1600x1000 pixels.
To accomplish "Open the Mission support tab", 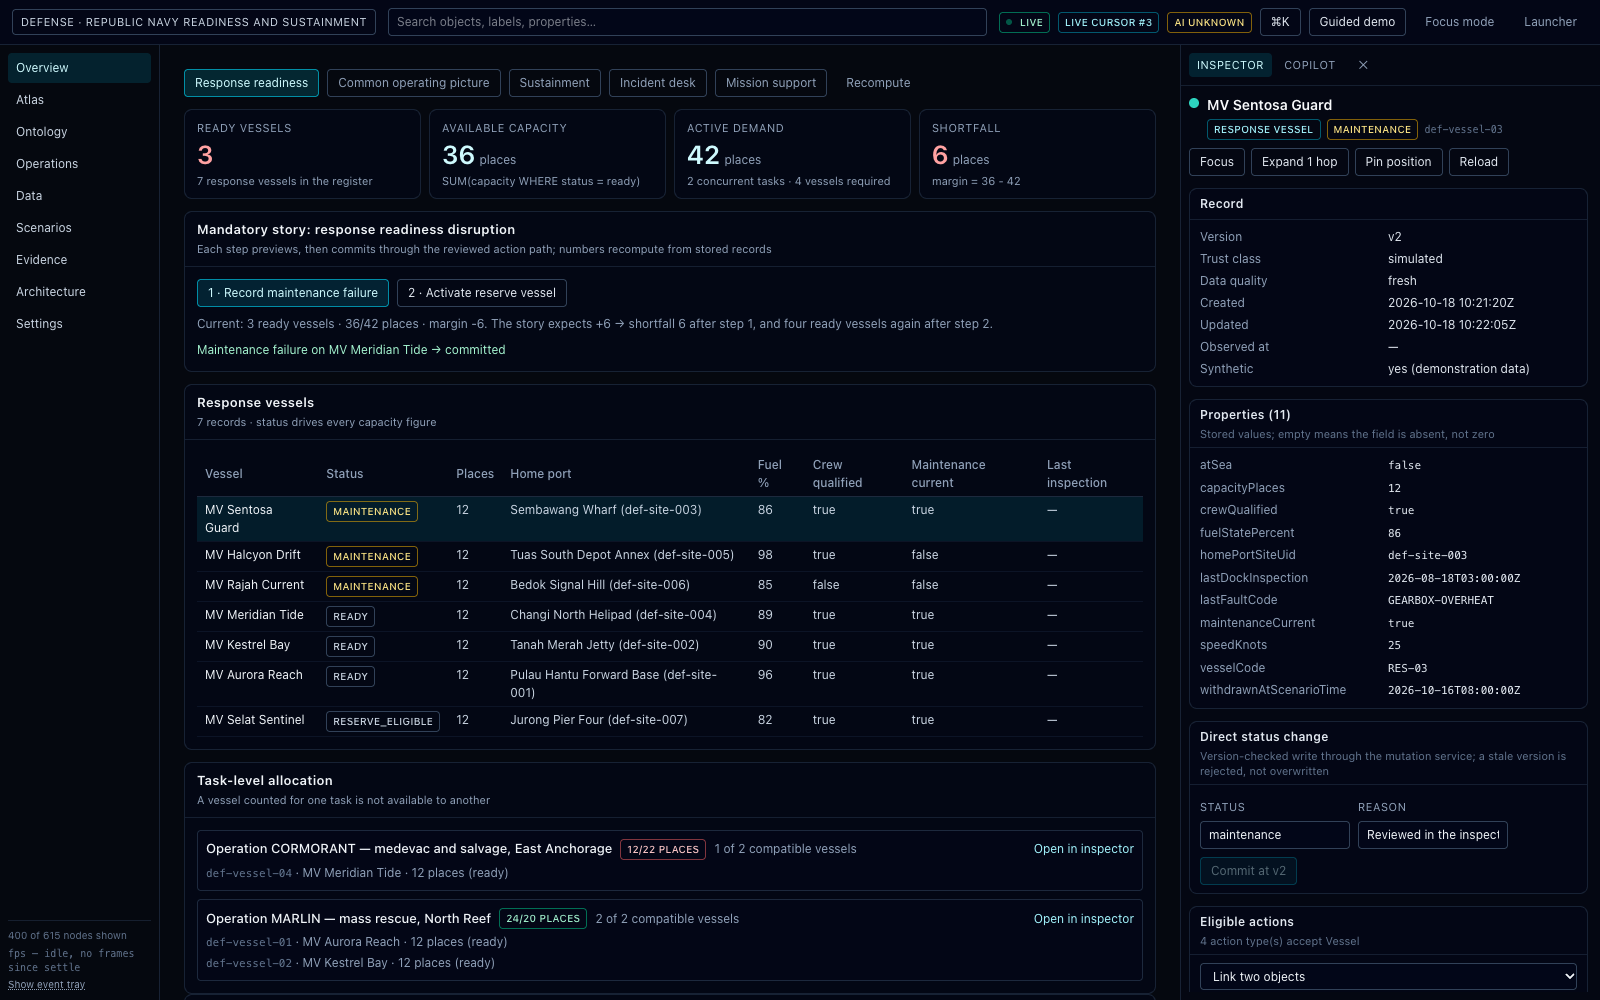I will [771, 83].
